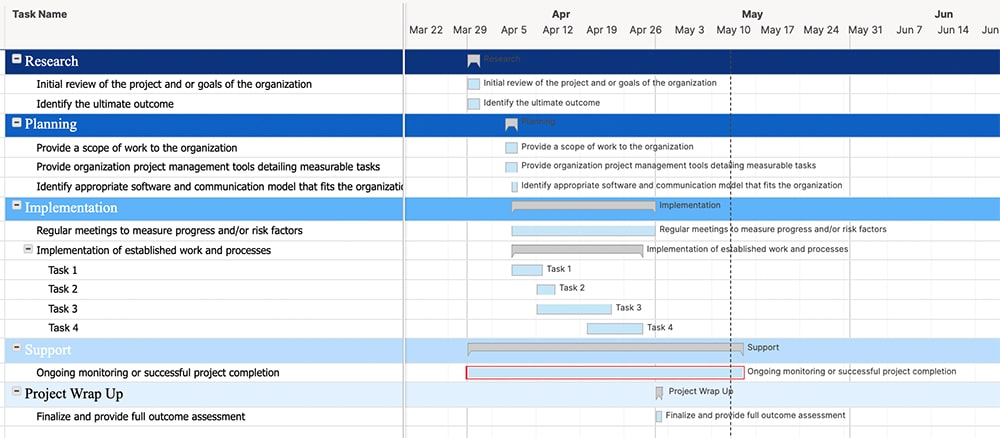This screenshot has width=1000, height=438.
Task: Click the May 3 week header
Action: point(690,30)
